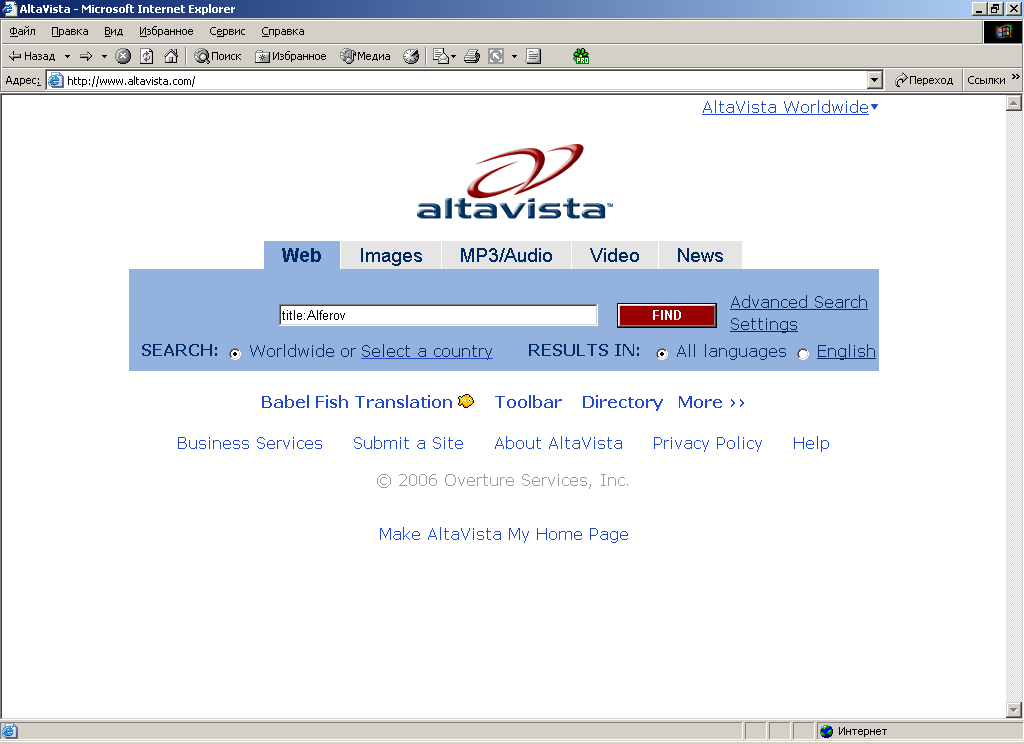This screenshot has height=744, width=1024.
Task: Click the greyed-out toolbar icon next to Print
Action: click(496, 56)
